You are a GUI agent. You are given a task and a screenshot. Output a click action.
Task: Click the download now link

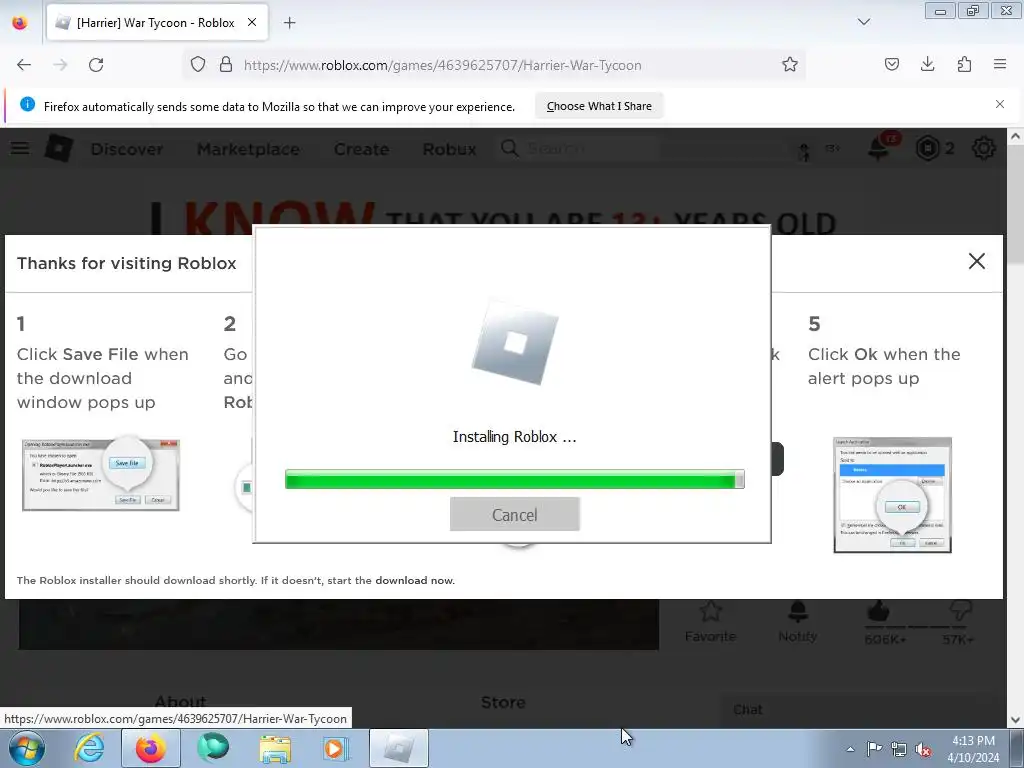pyautogui.click(x=413, y=581)
